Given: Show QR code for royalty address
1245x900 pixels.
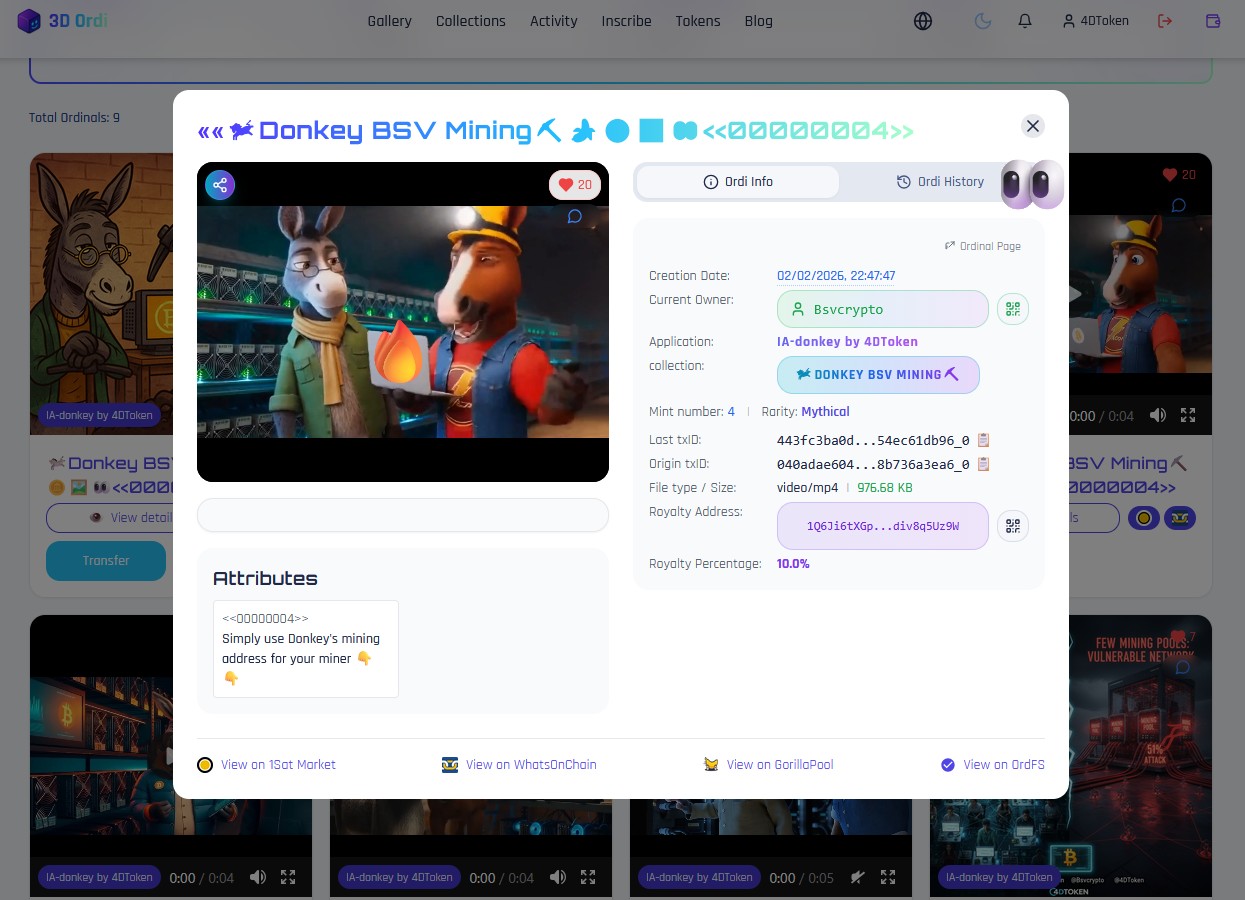Looking at the screenshot, I should pyautogui.click(x=1013, y=526).
